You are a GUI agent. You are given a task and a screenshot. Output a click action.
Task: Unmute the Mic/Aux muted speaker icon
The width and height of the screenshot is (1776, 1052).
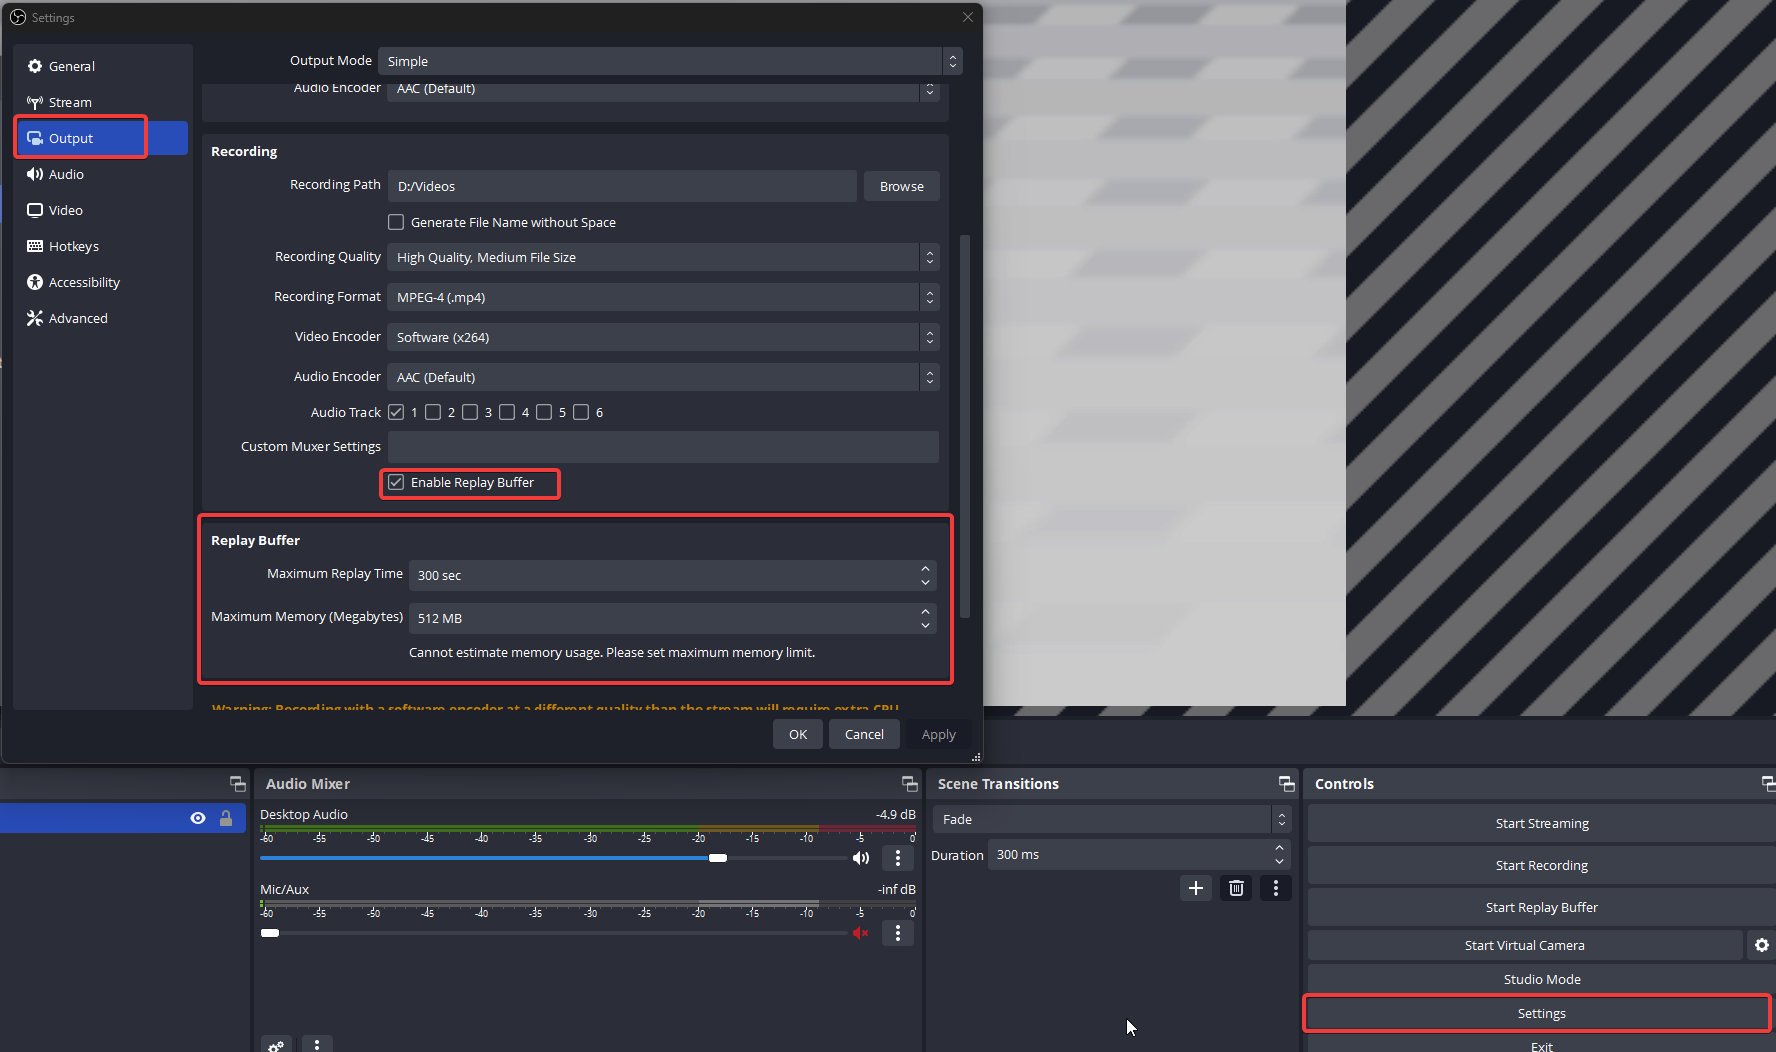click(x=860, y=933)
